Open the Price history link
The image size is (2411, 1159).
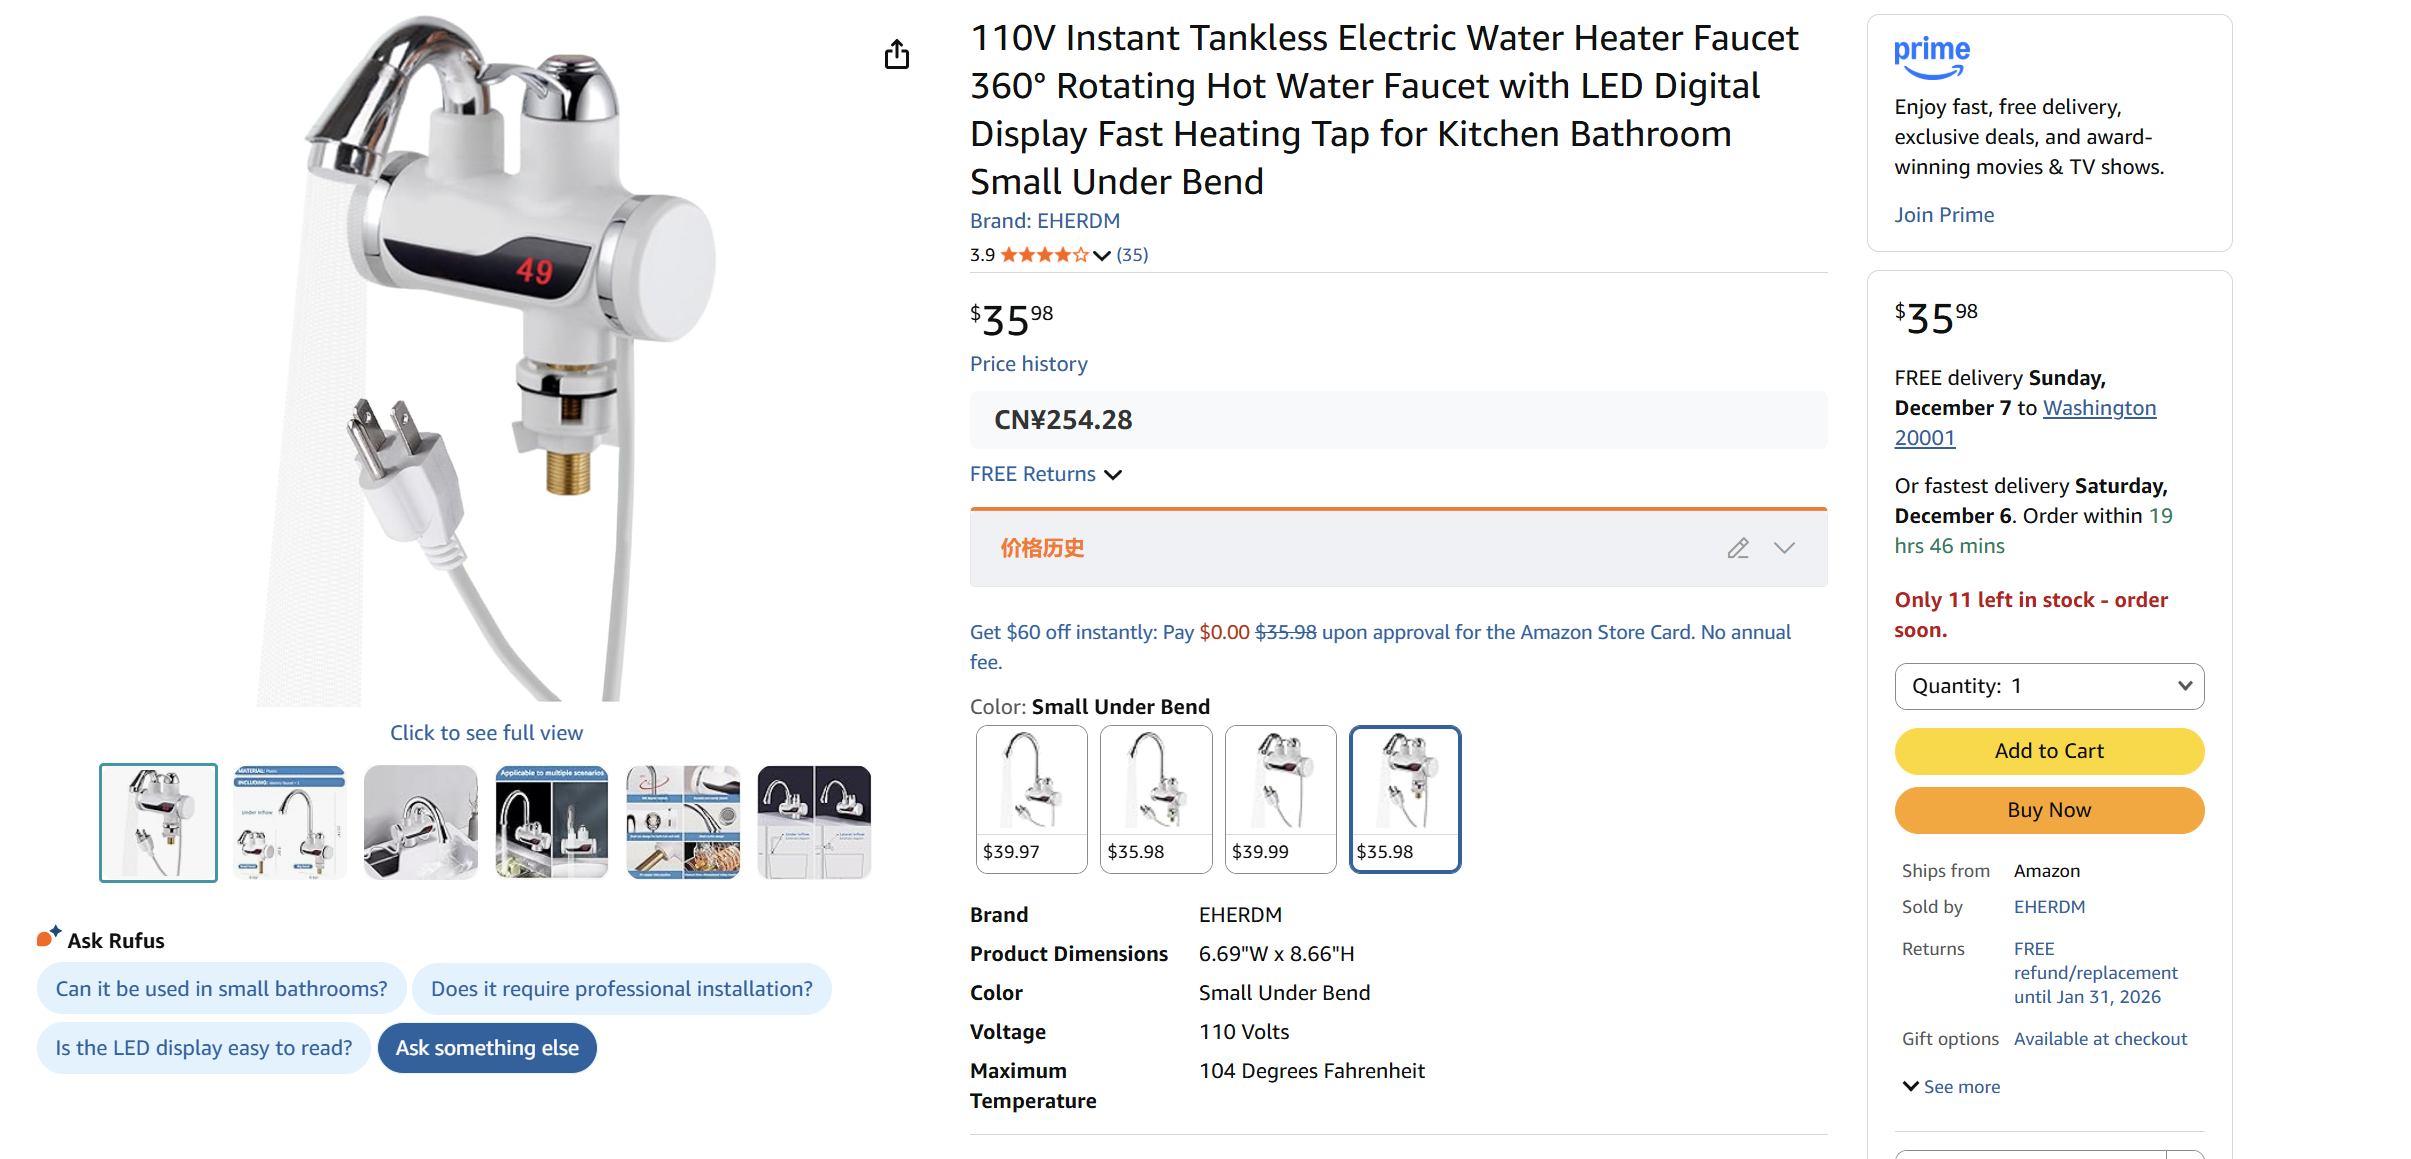[1028, 363]
